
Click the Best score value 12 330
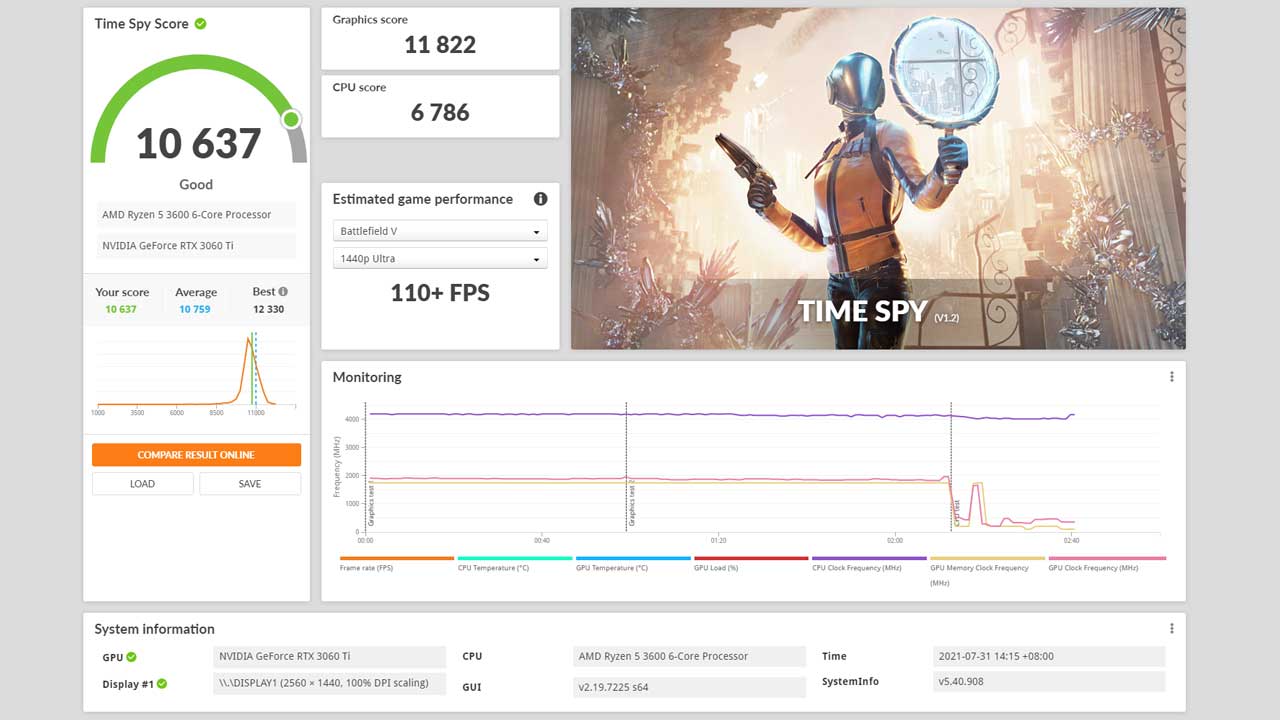point(268,309)
